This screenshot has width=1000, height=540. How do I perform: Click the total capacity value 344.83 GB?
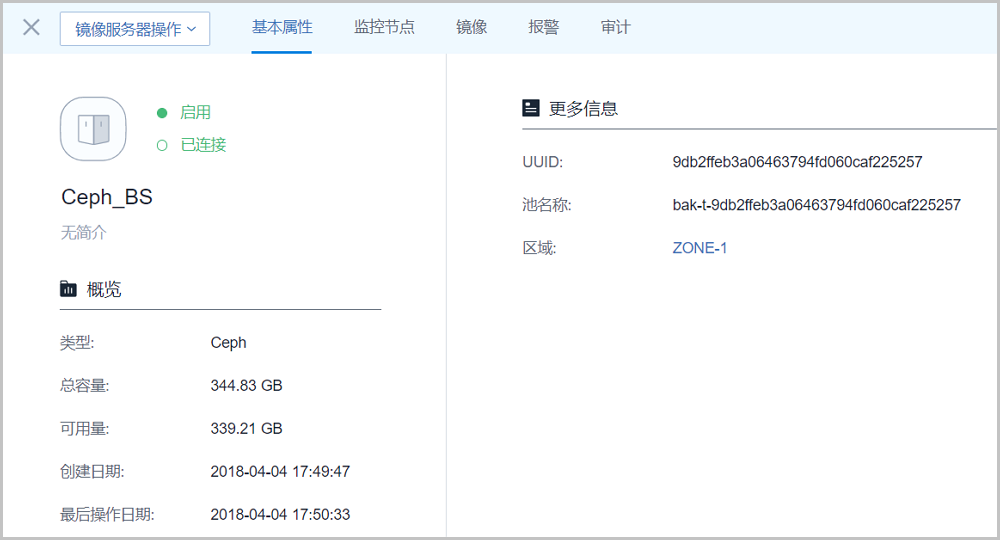coord(246,386)
